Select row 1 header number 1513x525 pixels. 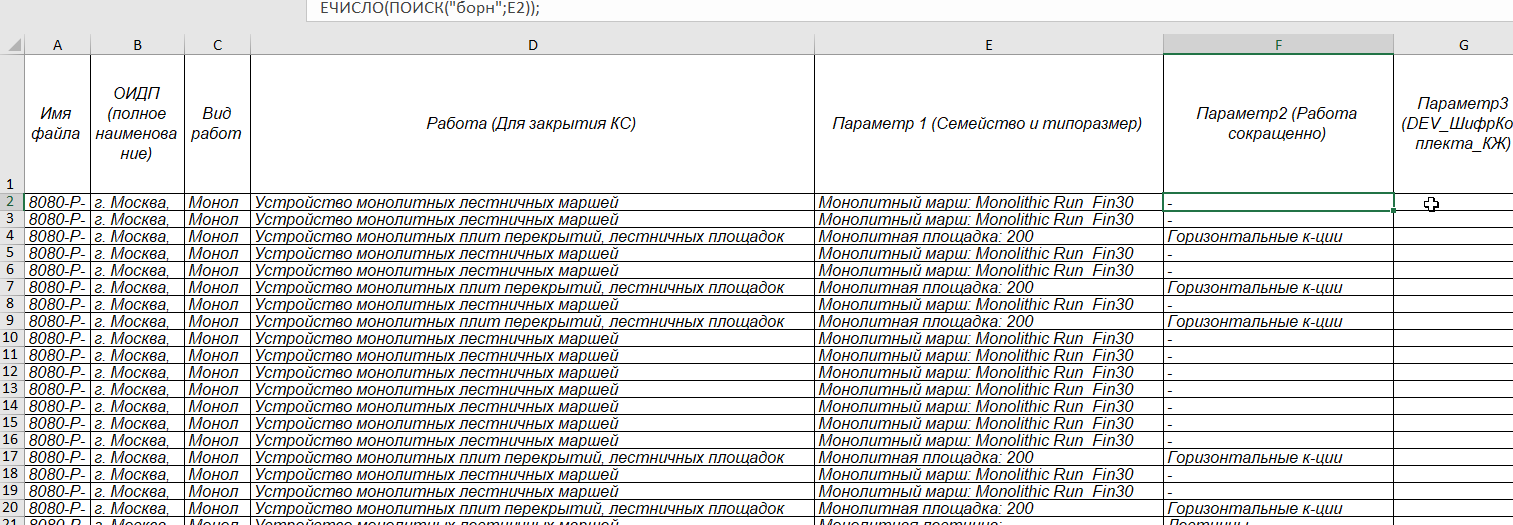tap(12, 124)
